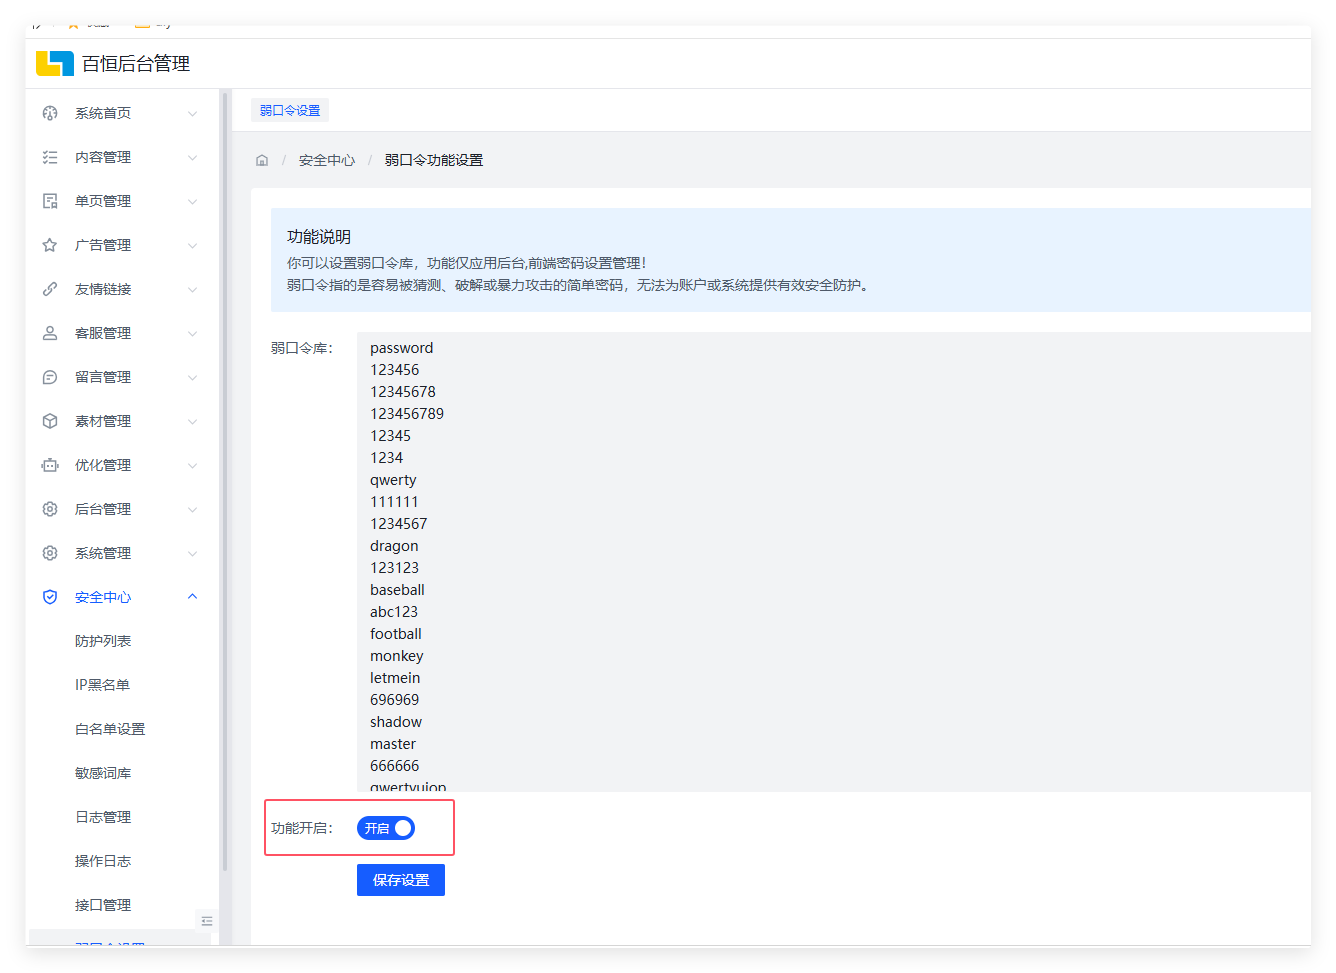Click the 广告管理 star icon
This screenshot has height=973, width=1336.
(x=50, y=245)
